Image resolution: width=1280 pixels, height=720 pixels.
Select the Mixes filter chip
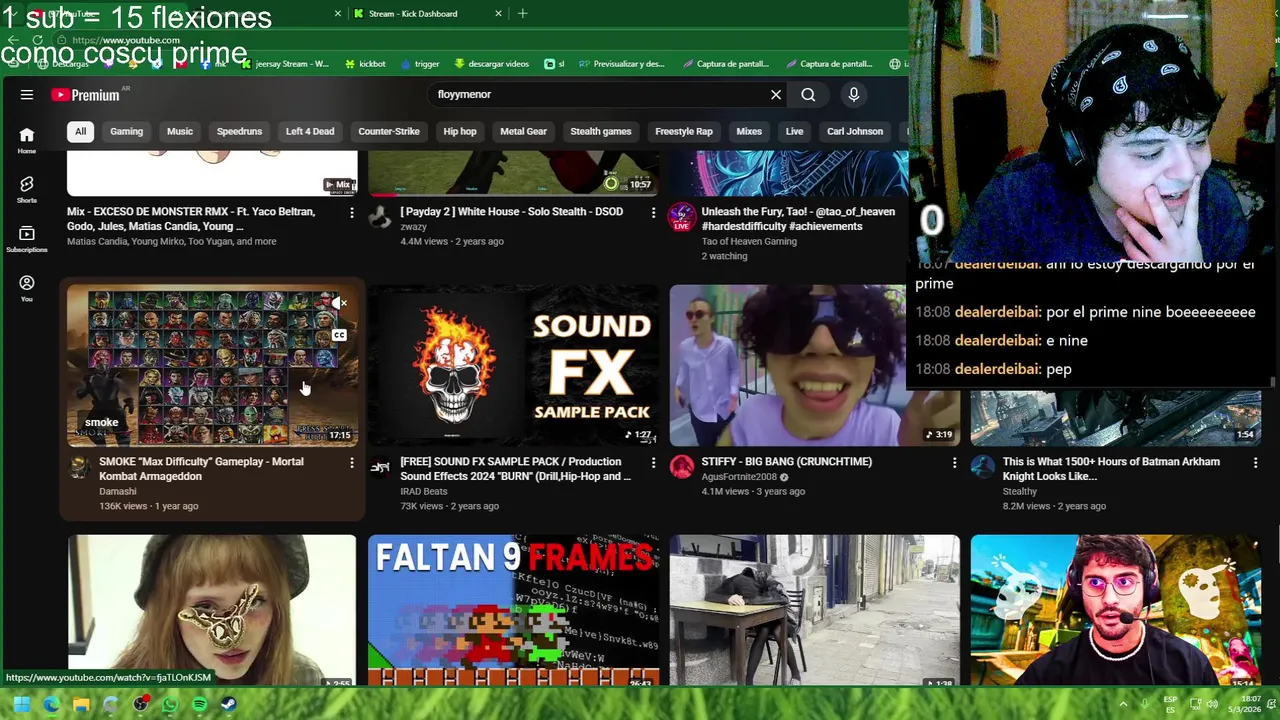tap(749, 131)
